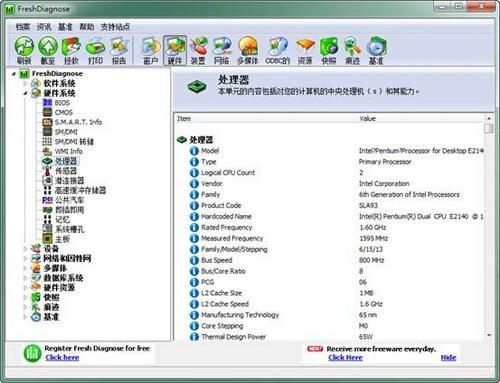Open the 支持站点 support site menu
Screen dimensions: 500x383
coord(115,27)
